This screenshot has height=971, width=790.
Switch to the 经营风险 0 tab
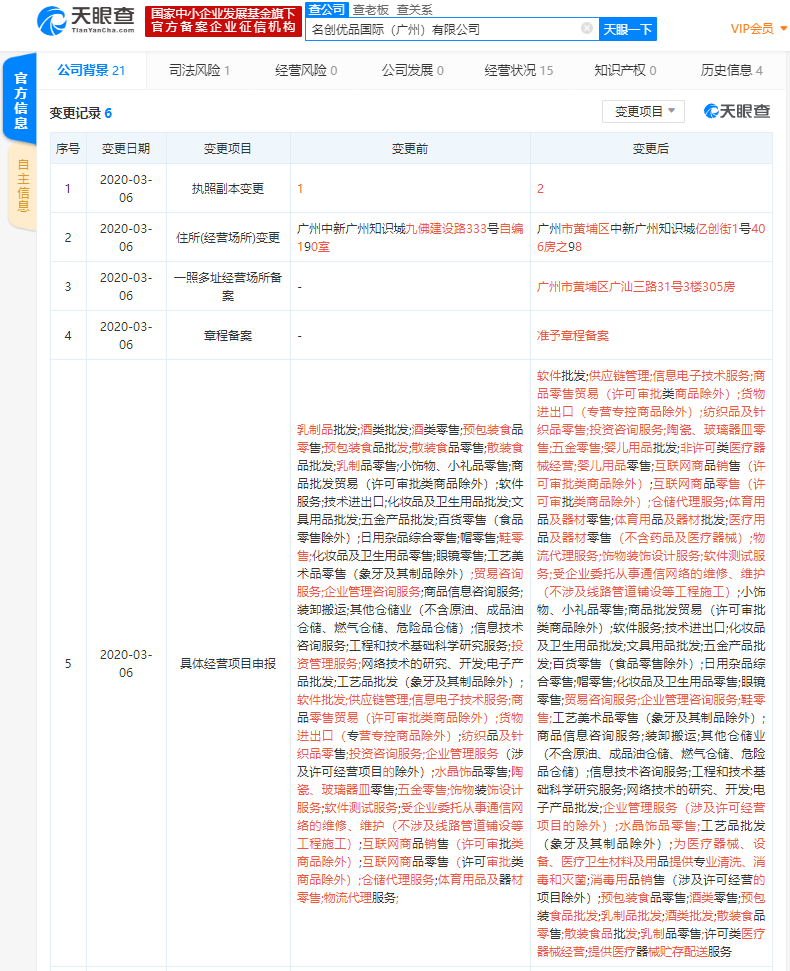(x=306, y=70)
